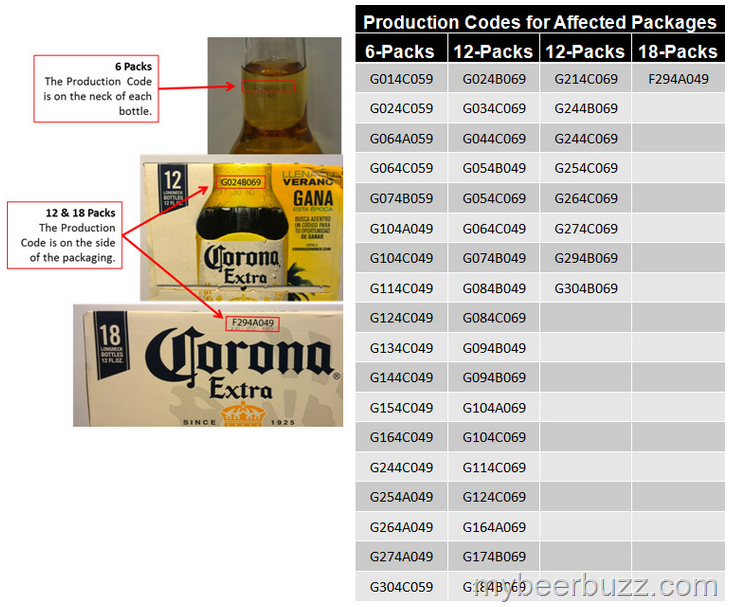Click the G244B069 cell
This screenshot has height=607, width=732.
(586, 108)
